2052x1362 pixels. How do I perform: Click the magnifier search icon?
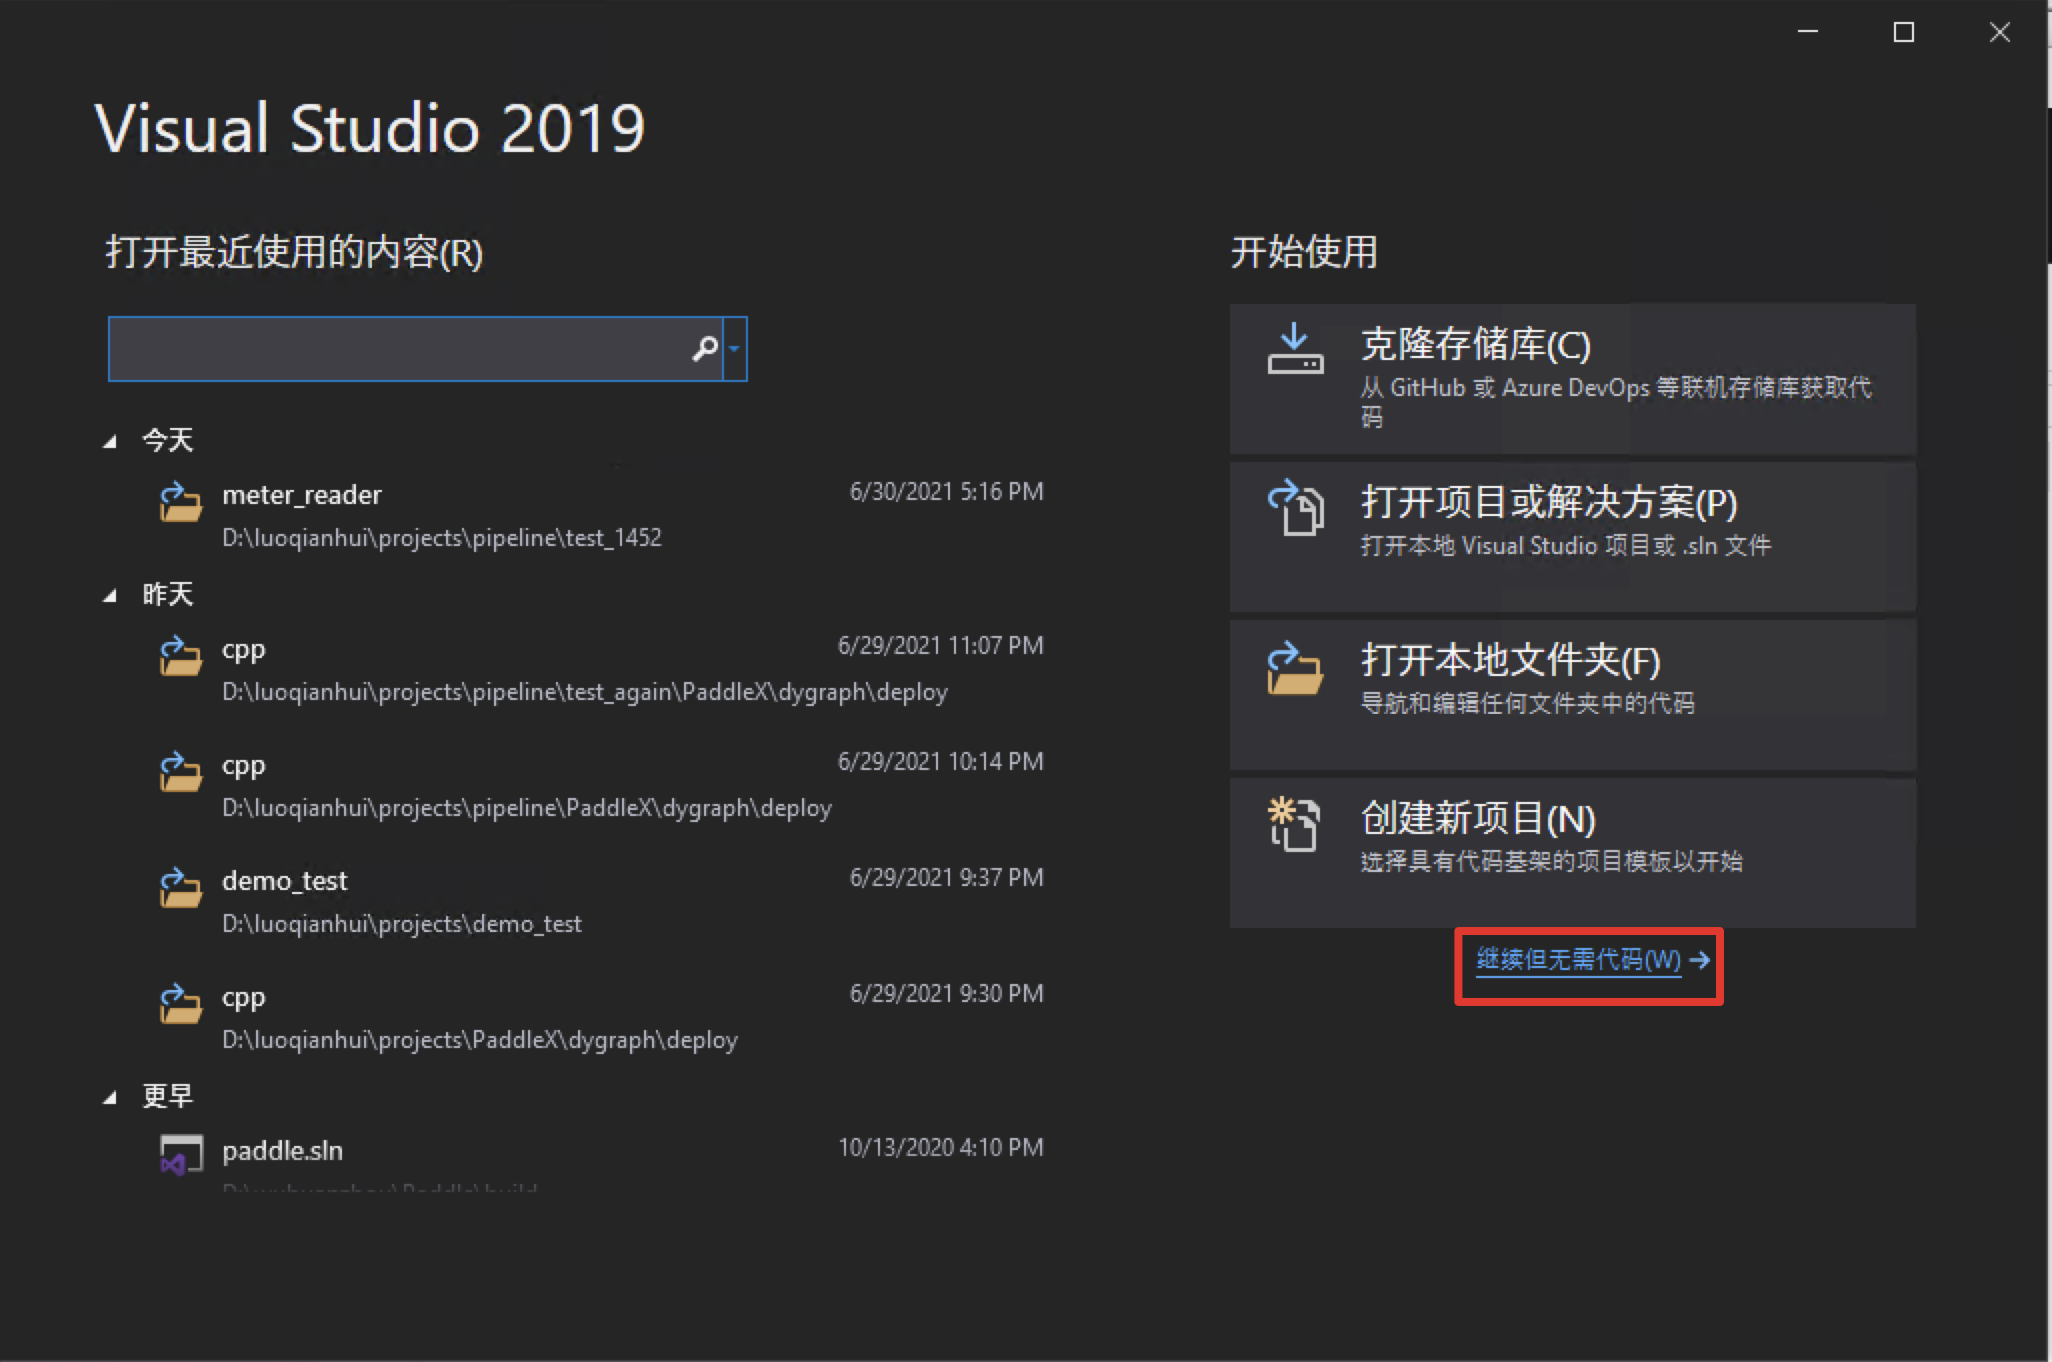tap(705, 348)
